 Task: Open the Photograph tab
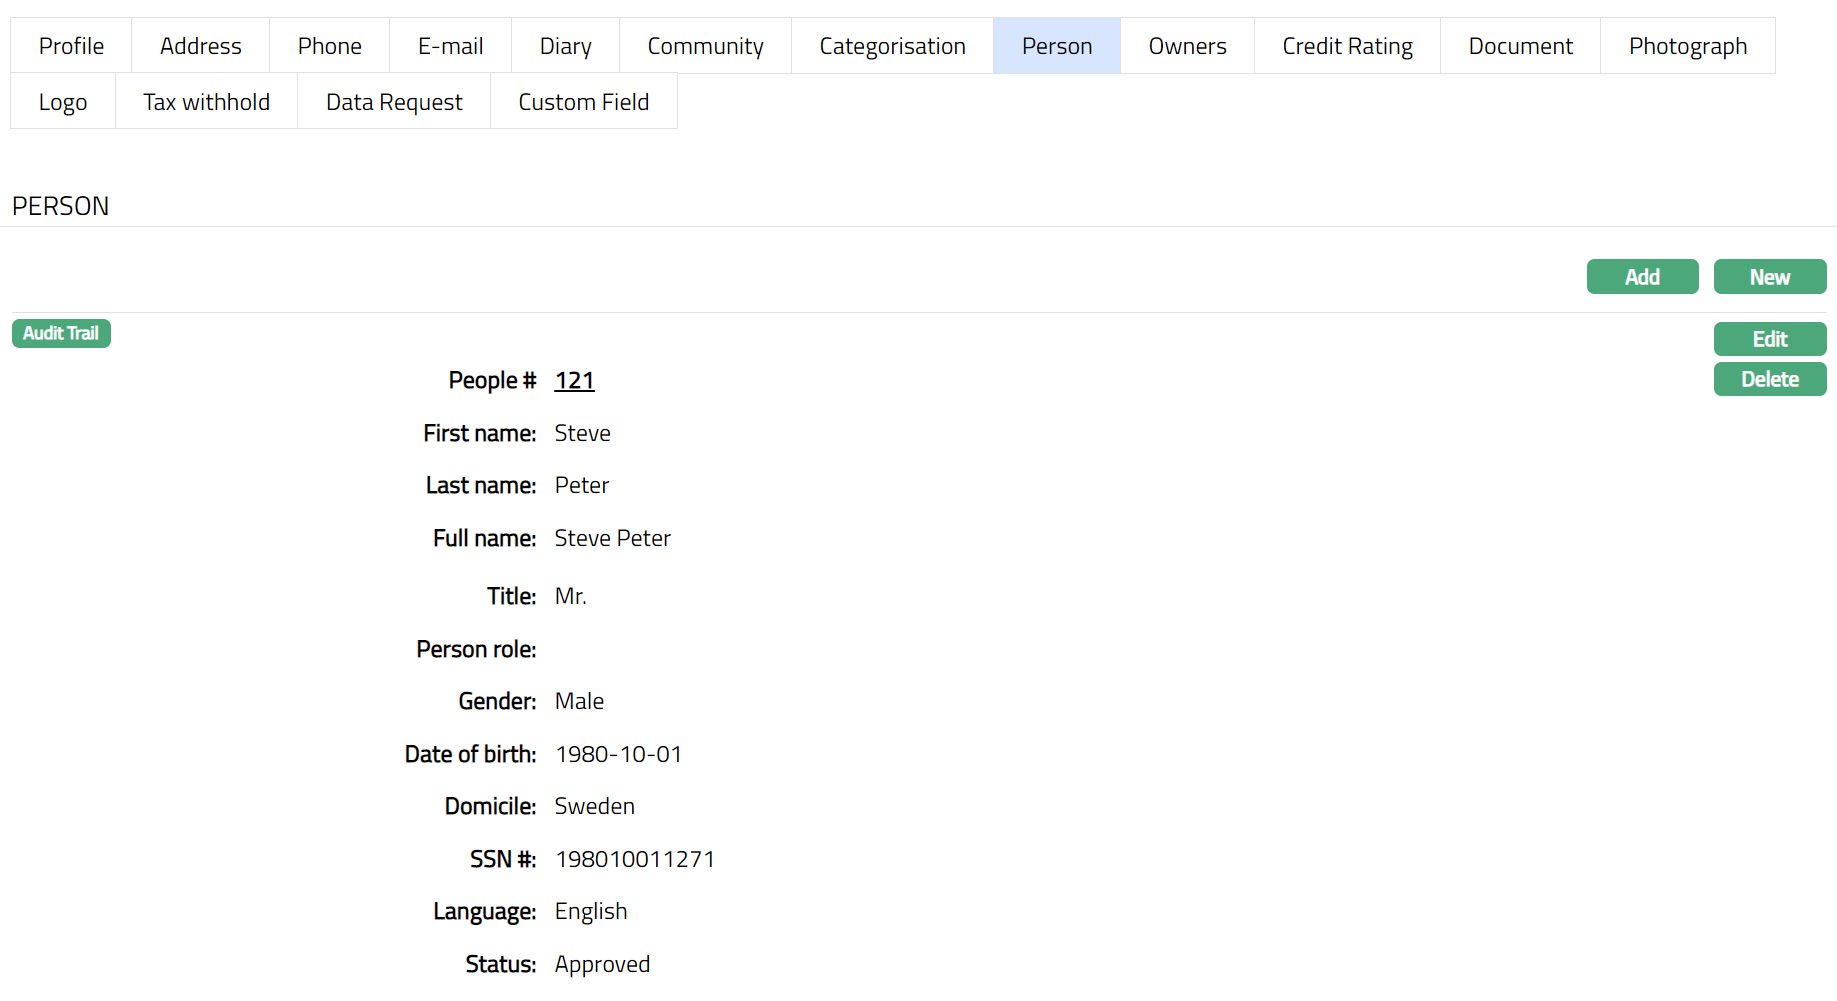click(1687, 46)
